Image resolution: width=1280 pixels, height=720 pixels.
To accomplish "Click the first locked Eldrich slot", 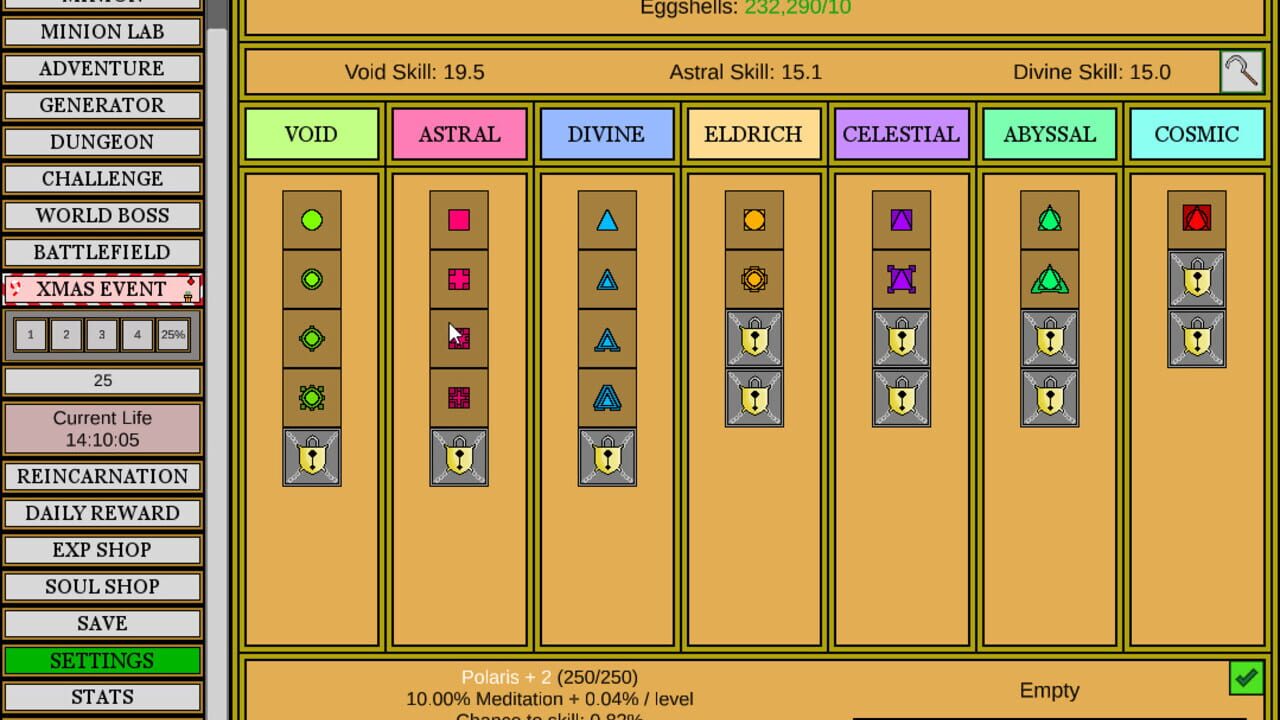I will click(754, 338).
